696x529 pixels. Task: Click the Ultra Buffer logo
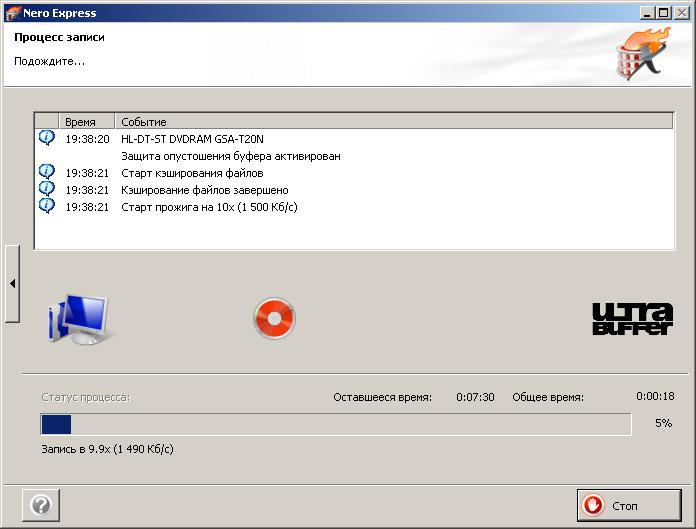(632, 319)
